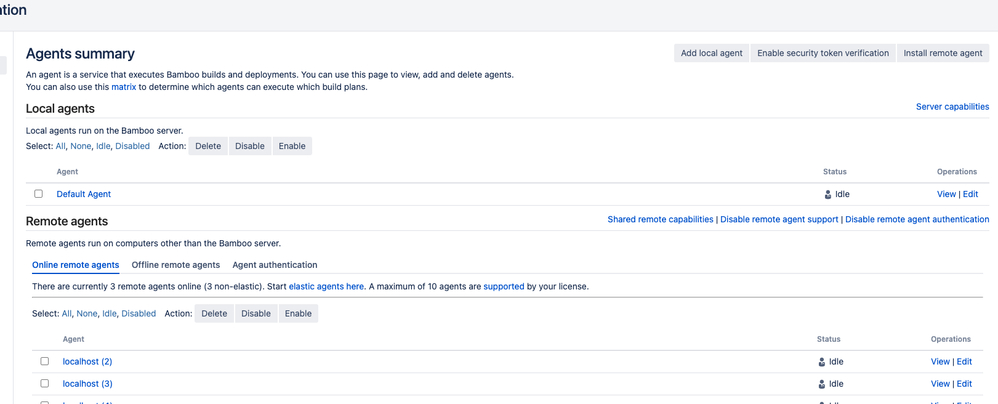Click Default Agent idle status icon
Image resolution: width=998 pixels, height=404 pixels.
[827, 195]
